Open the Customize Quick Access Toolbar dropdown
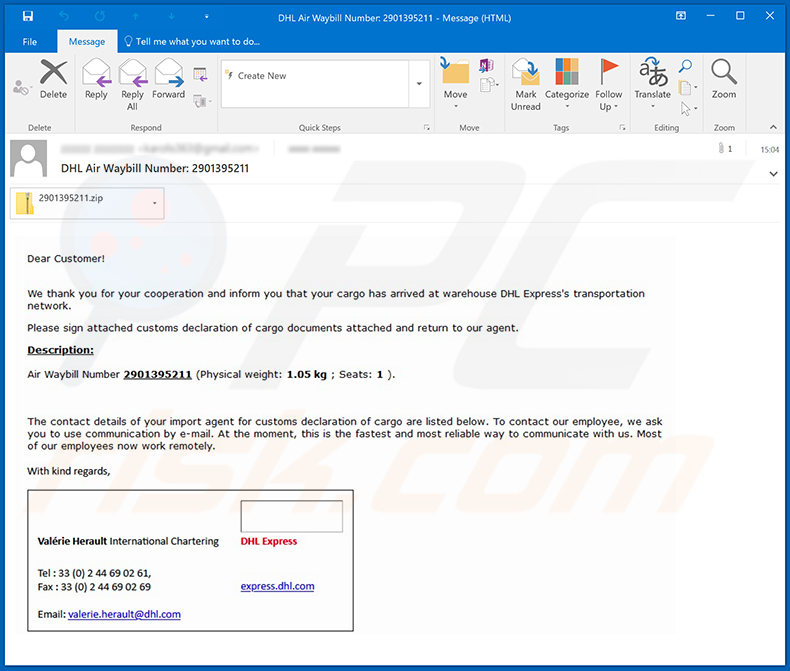The width and height of the screenshot is (790, 671). [x=207, y=17]
